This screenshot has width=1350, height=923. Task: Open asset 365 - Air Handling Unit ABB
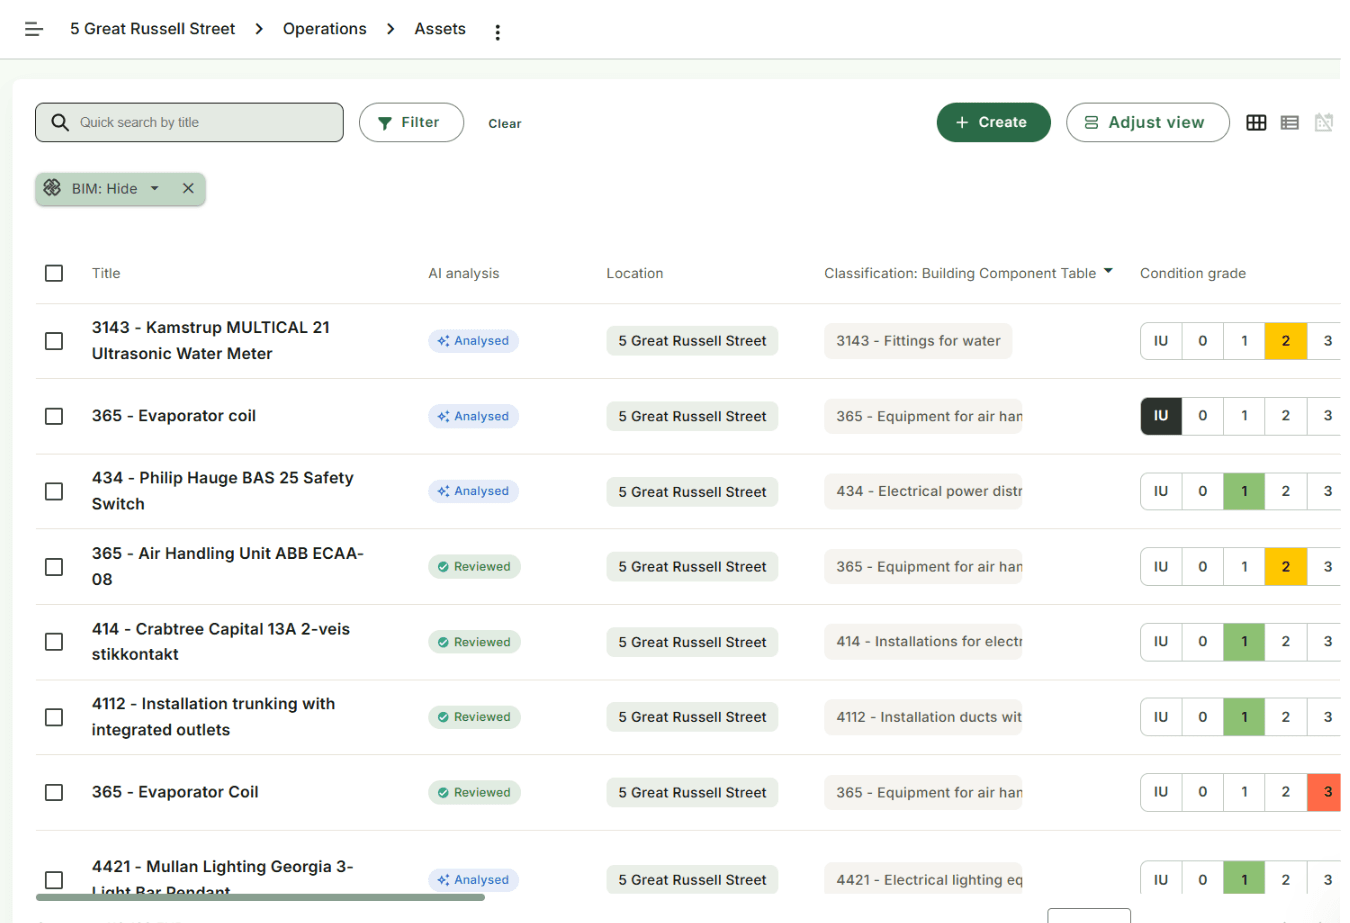[x=227, y=566]
